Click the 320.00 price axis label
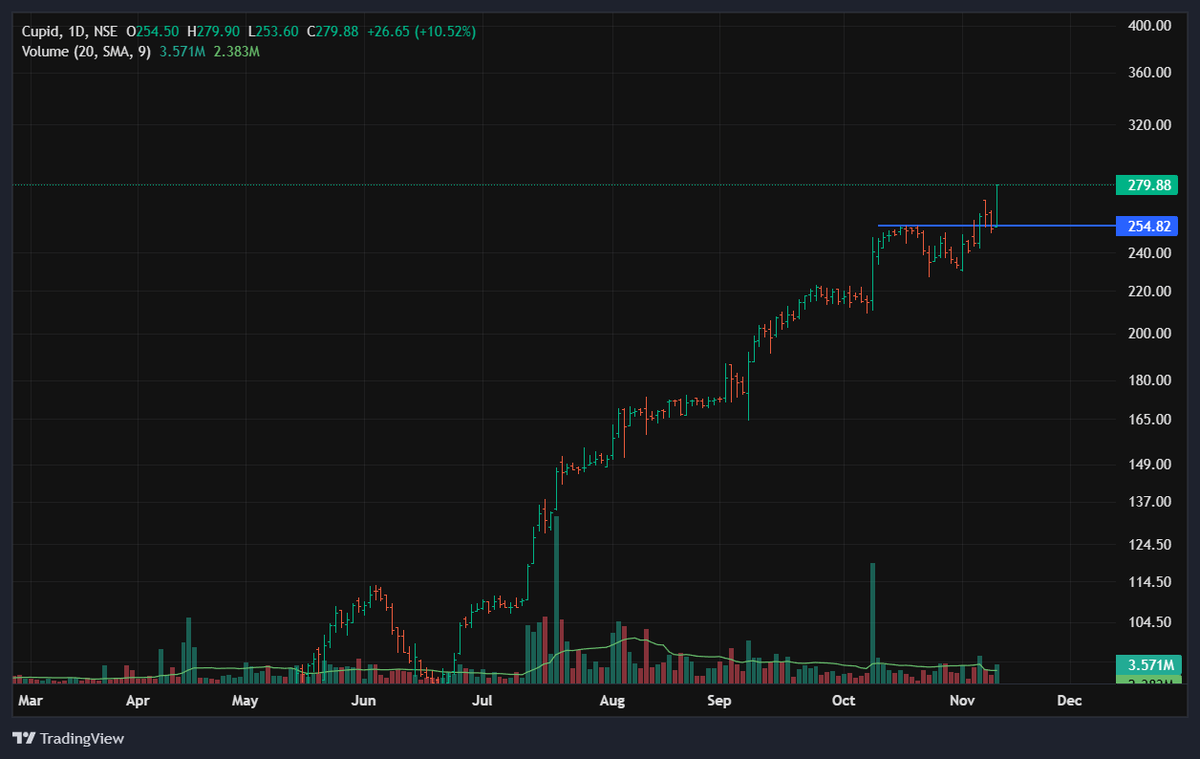 point(1149,125)
